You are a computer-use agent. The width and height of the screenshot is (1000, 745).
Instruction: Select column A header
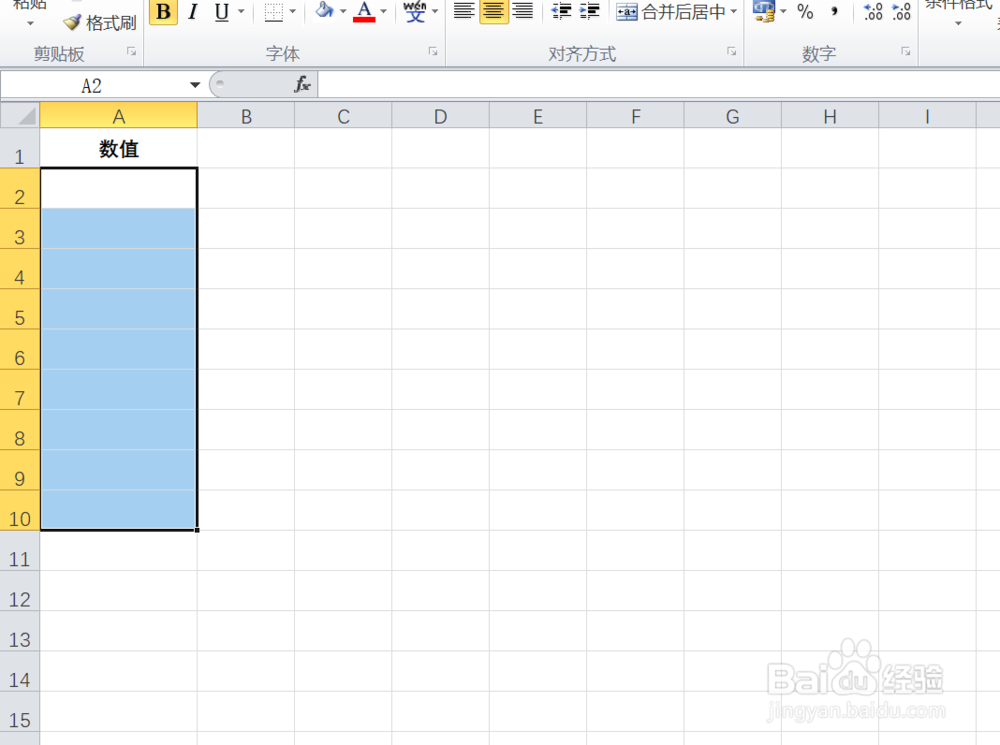[119, 116]
